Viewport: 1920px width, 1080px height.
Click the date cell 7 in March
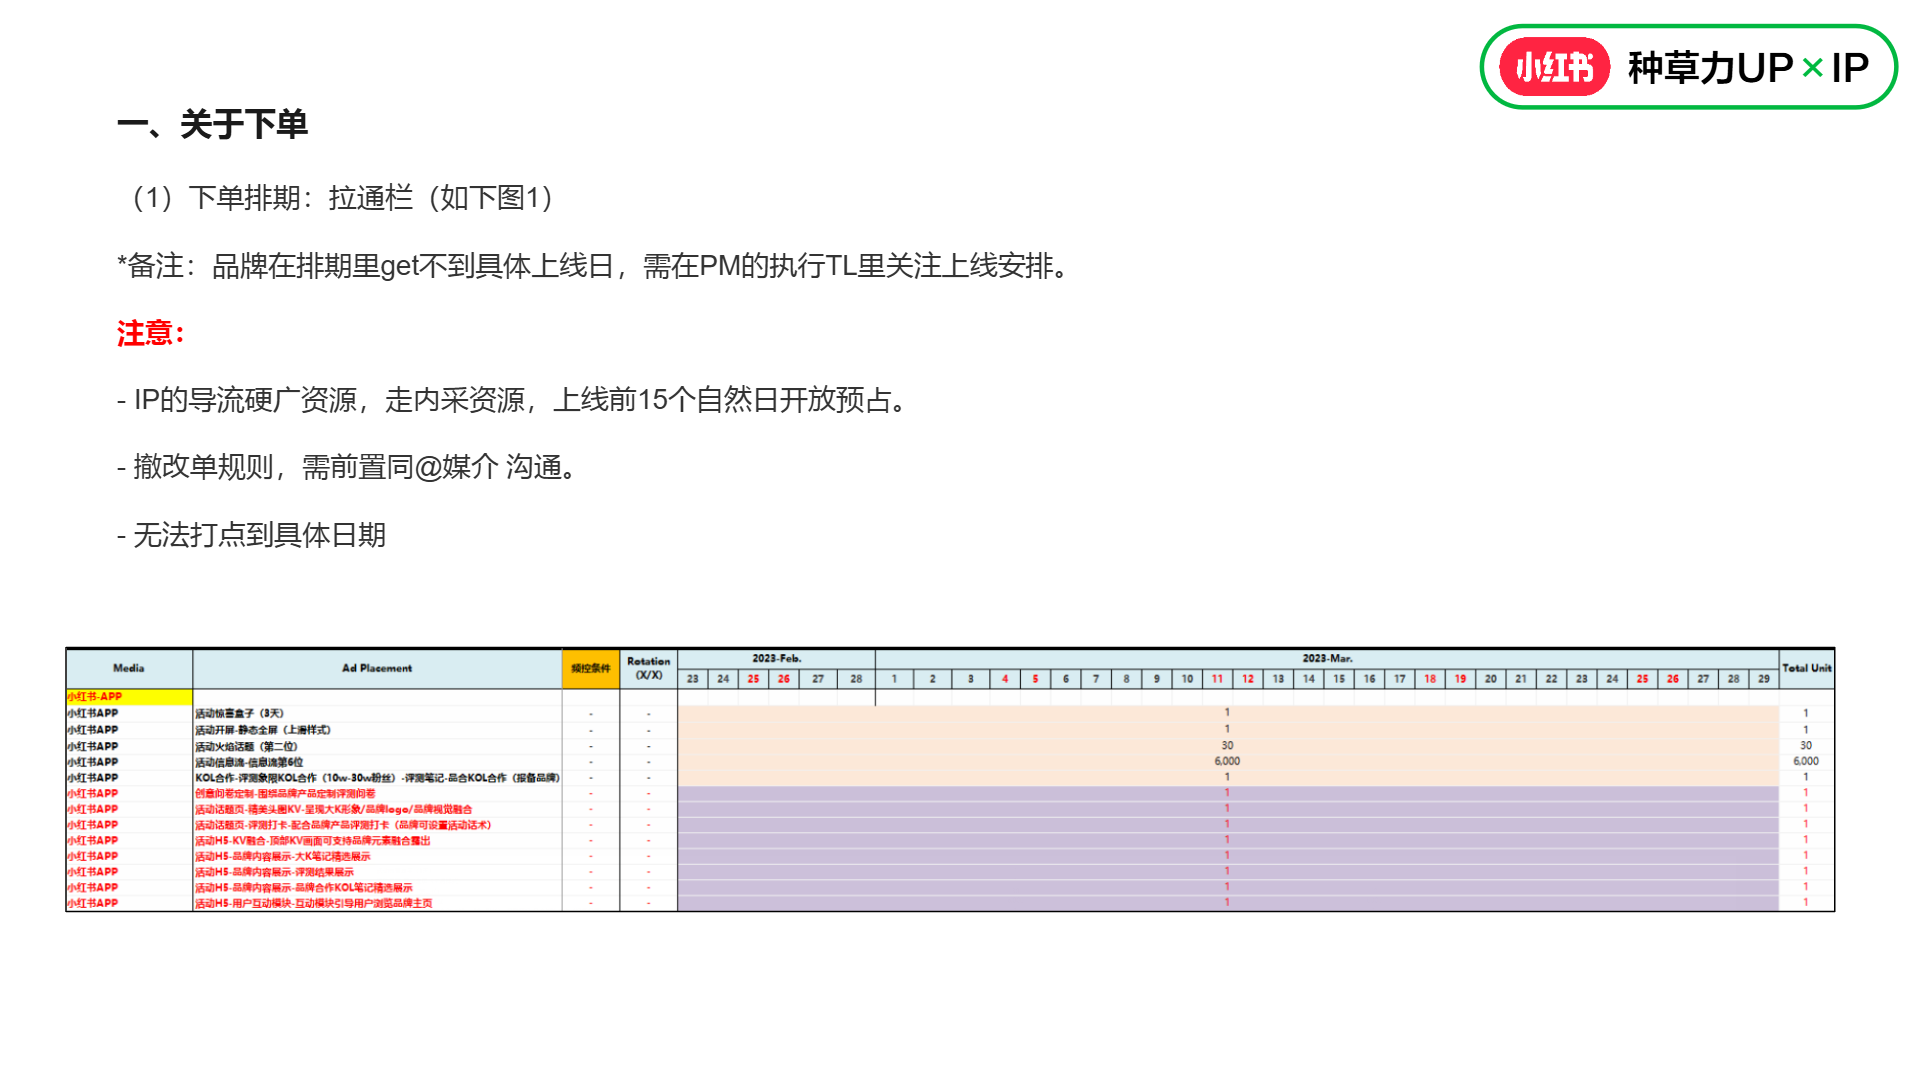click(1096, 679)
